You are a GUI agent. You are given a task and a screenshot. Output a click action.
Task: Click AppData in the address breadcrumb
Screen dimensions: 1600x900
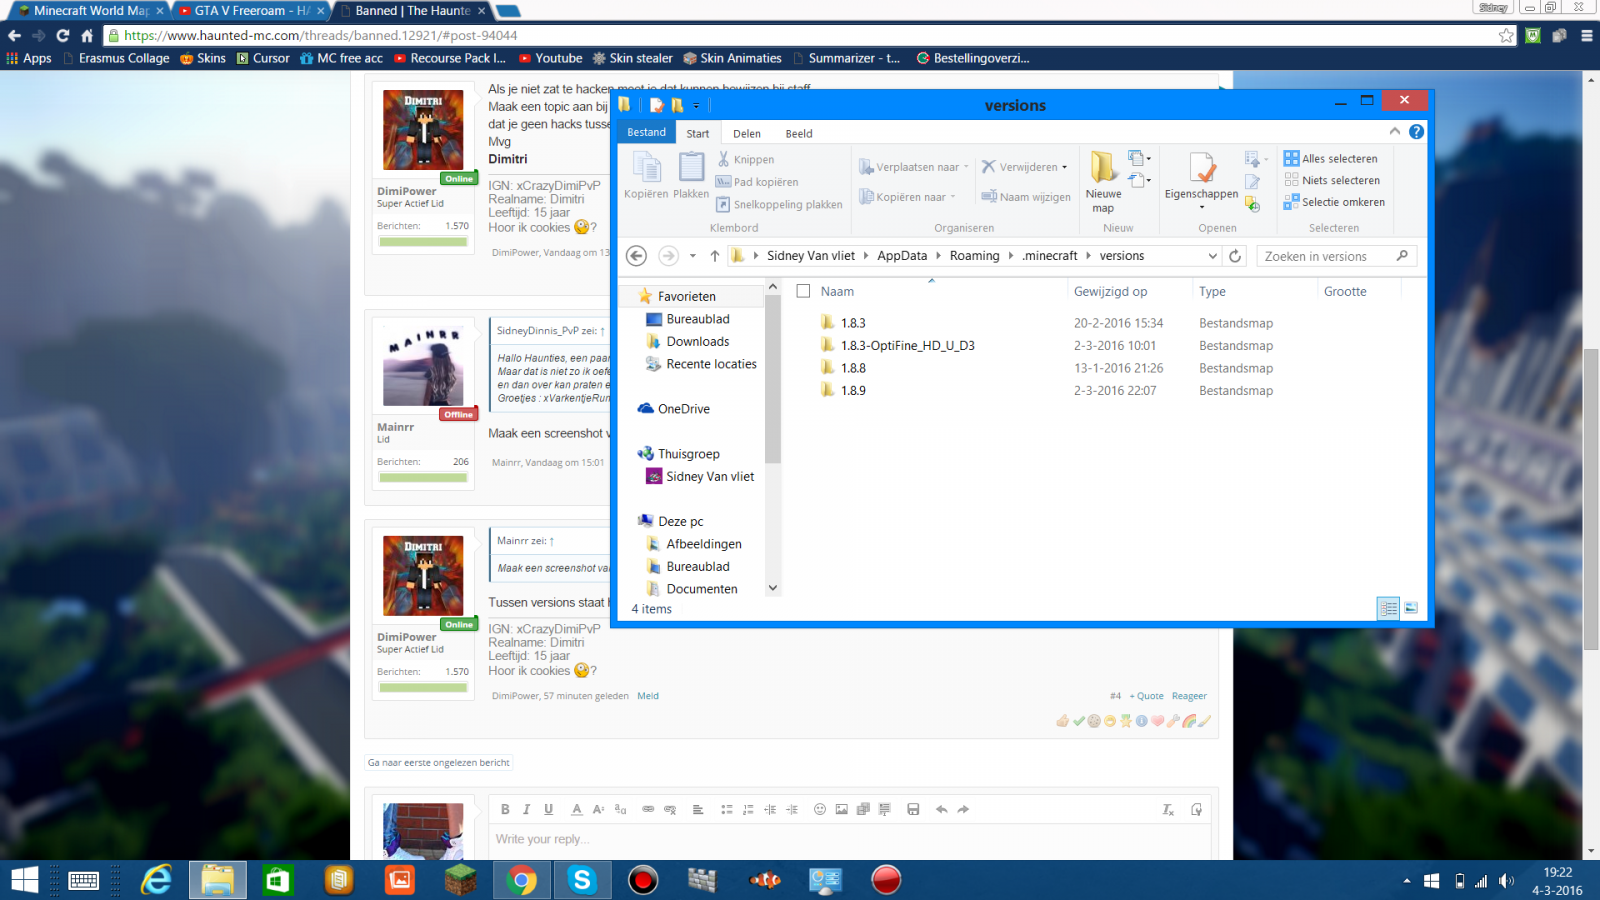[902, 256]
